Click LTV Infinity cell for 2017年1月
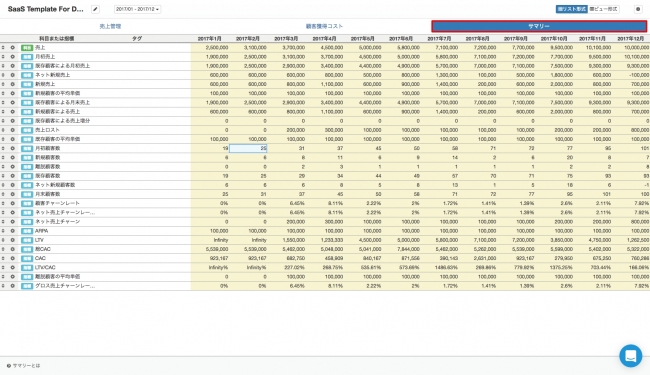650x375 pixels. (x=210, y=240)
